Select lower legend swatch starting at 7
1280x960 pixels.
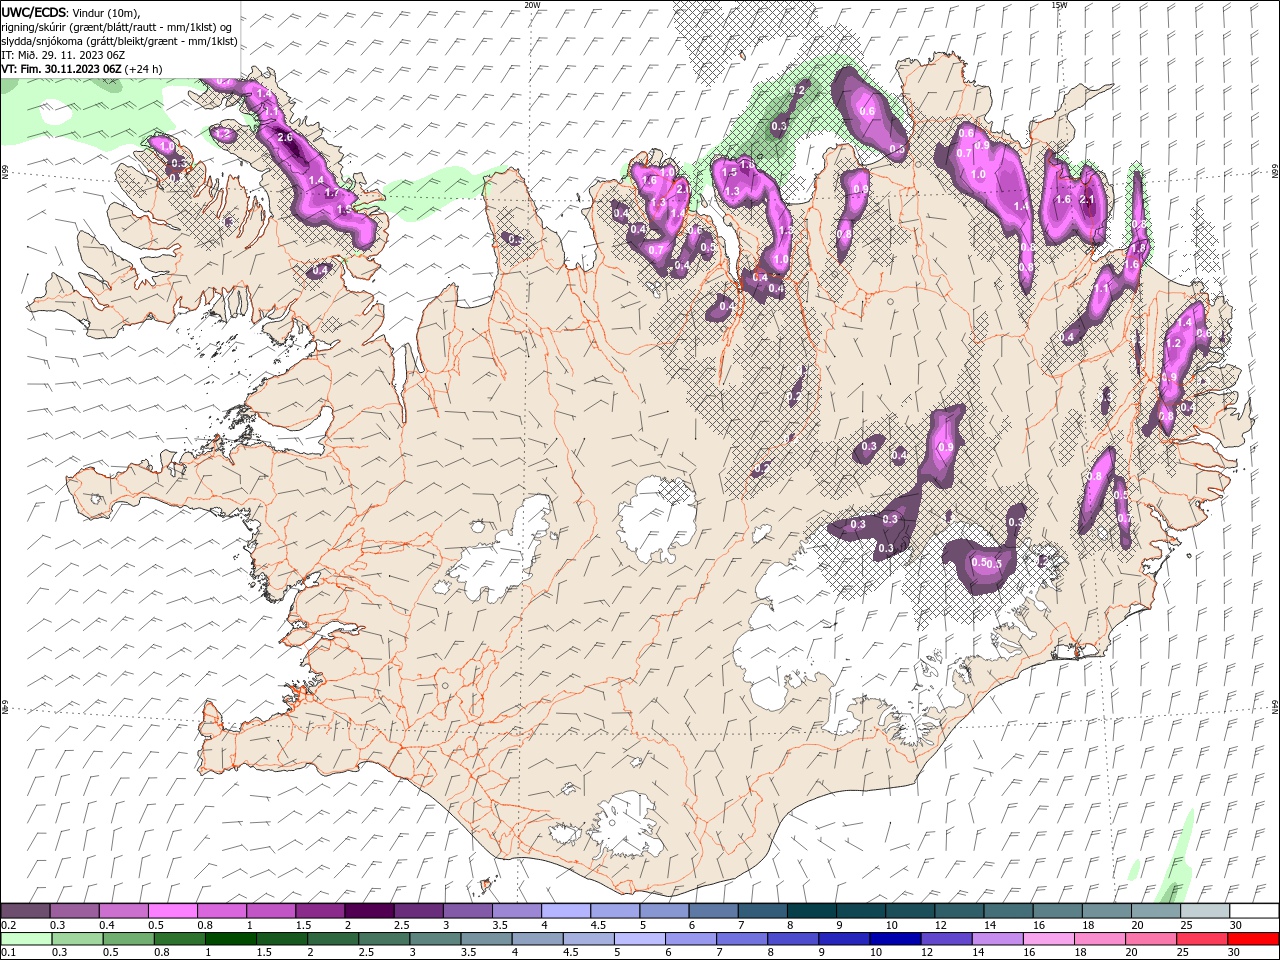742,939
